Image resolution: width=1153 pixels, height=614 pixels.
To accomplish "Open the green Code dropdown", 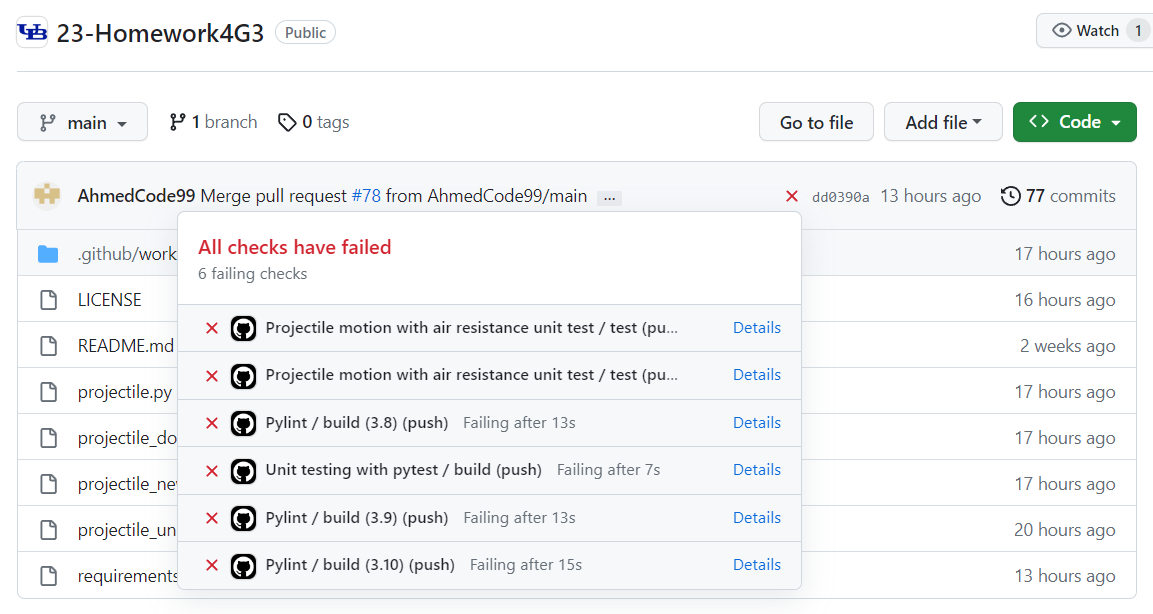I will click(x=1074, y=121).
